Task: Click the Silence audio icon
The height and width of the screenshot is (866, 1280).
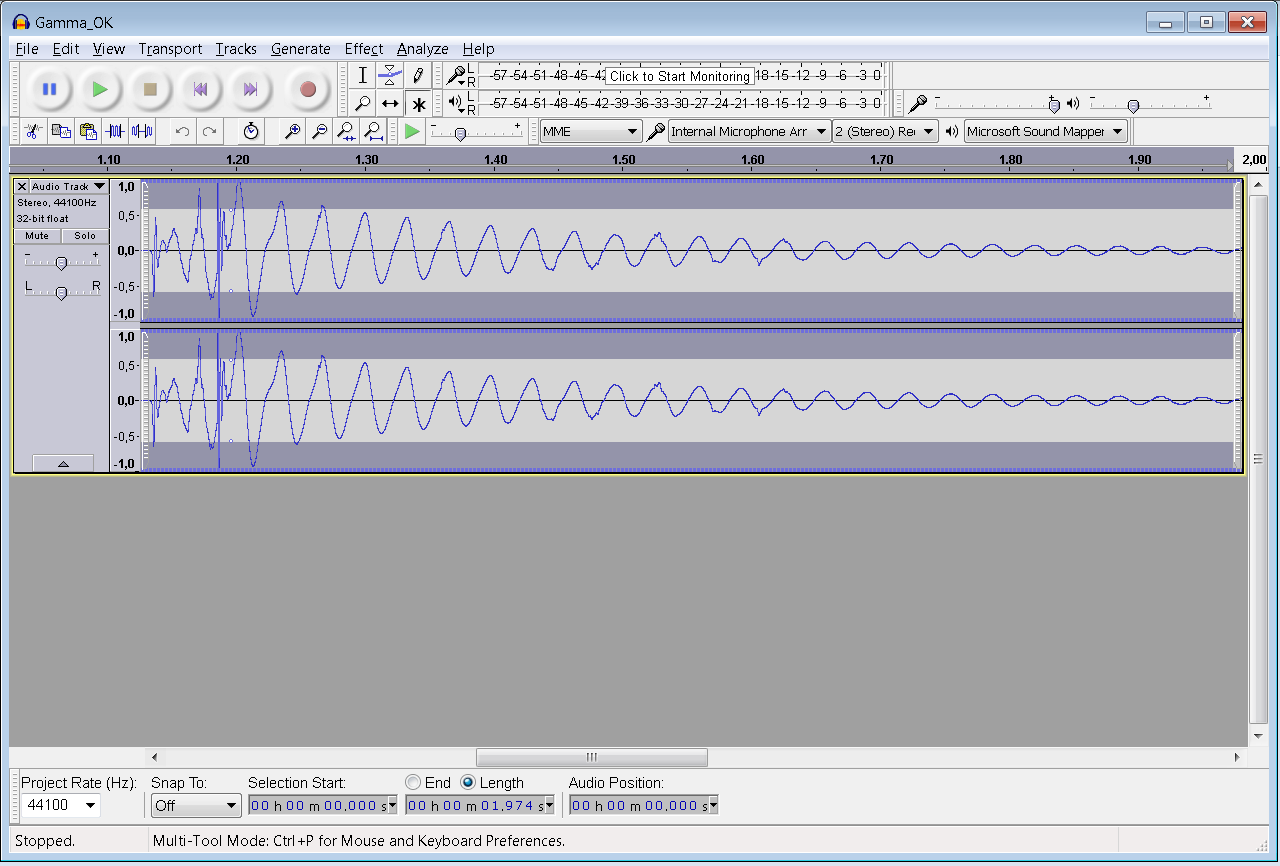Action: 142,131
